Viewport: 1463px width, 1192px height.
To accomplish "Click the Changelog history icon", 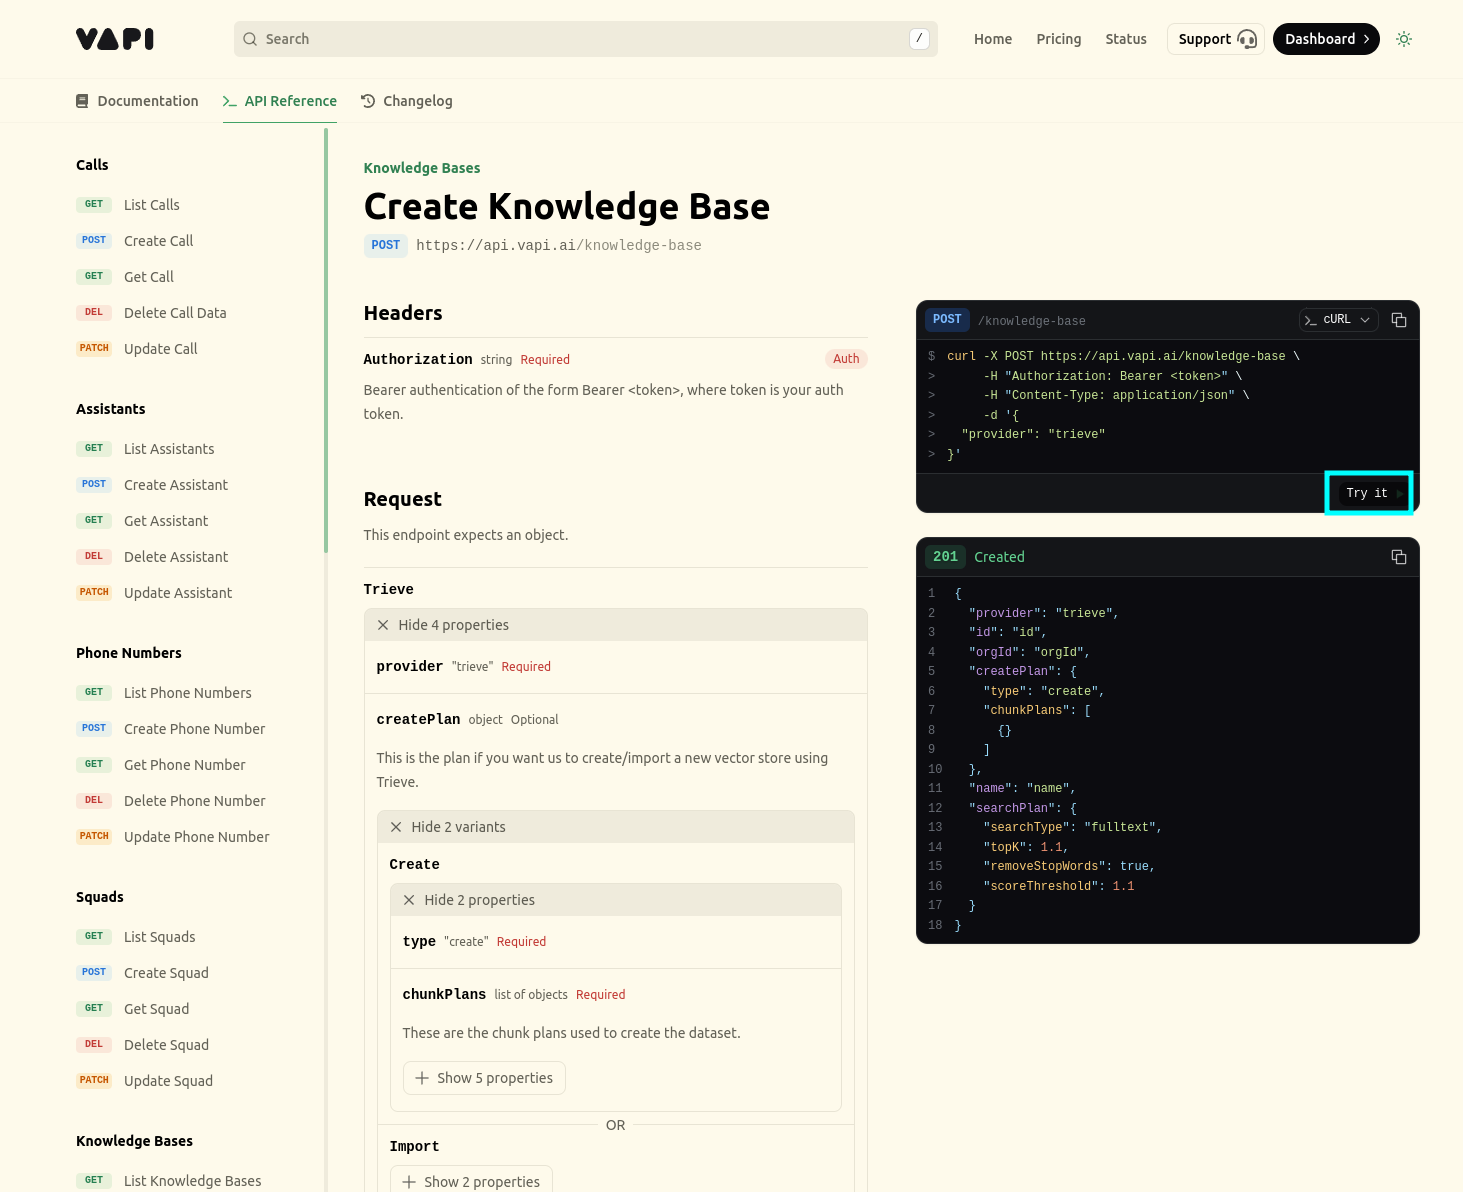I will [x=368, y=101].
